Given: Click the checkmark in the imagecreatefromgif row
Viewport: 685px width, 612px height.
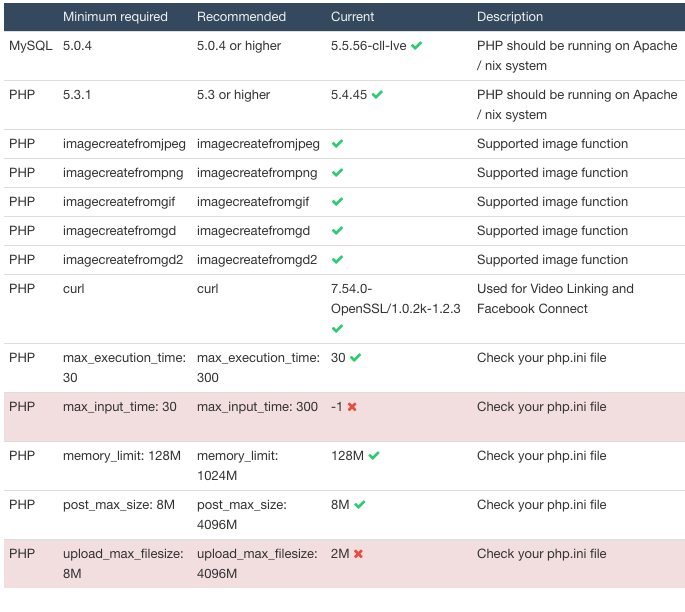Looking at the screenshot, I should click(x=337, y=201).
